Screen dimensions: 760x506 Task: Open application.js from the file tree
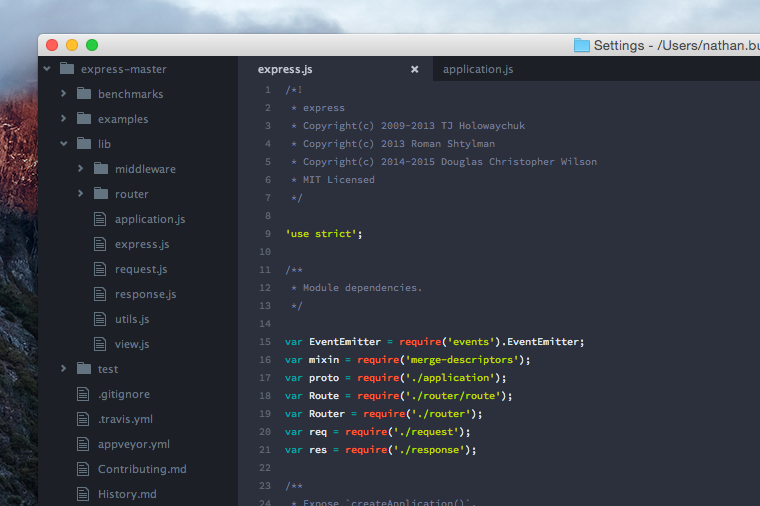pyautogui.click(x=150, y=219)
